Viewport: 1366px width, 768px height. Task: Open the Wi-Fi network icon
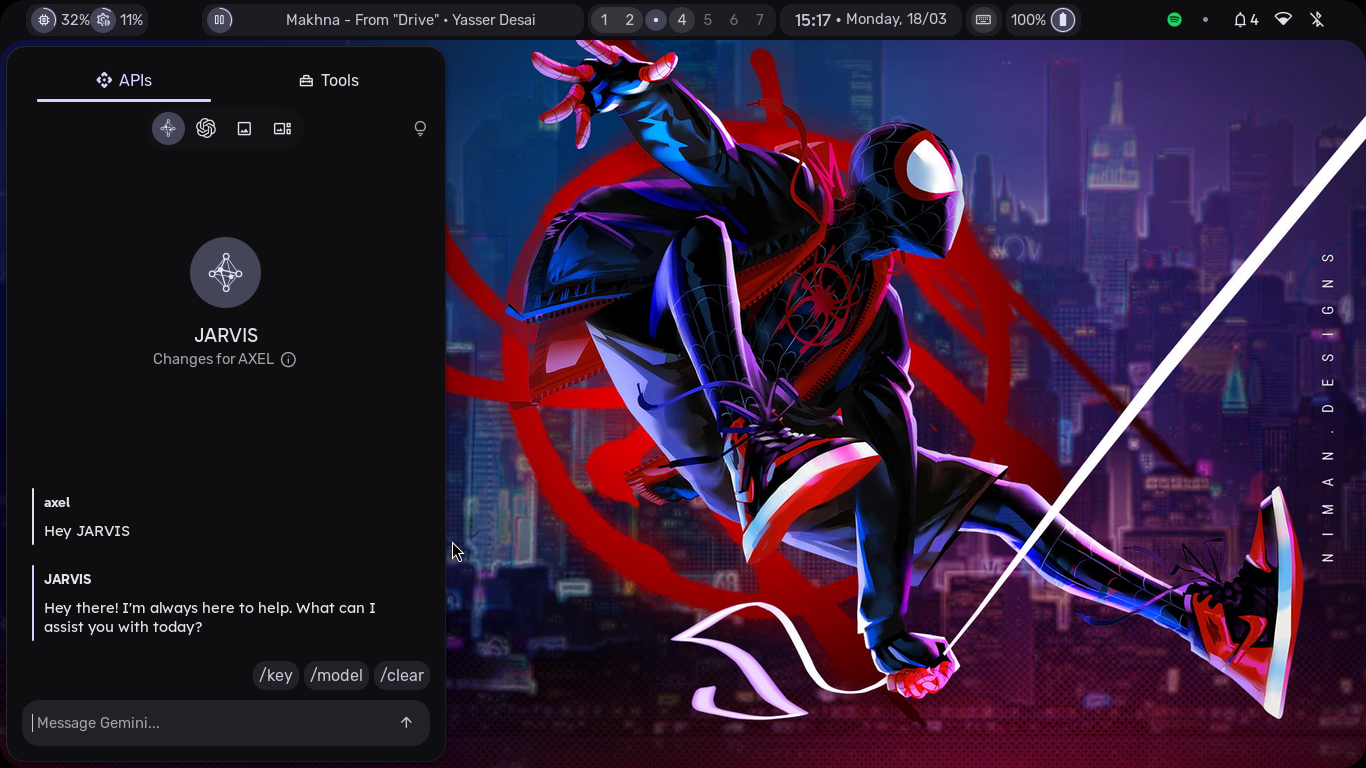tap(1283, 20)
